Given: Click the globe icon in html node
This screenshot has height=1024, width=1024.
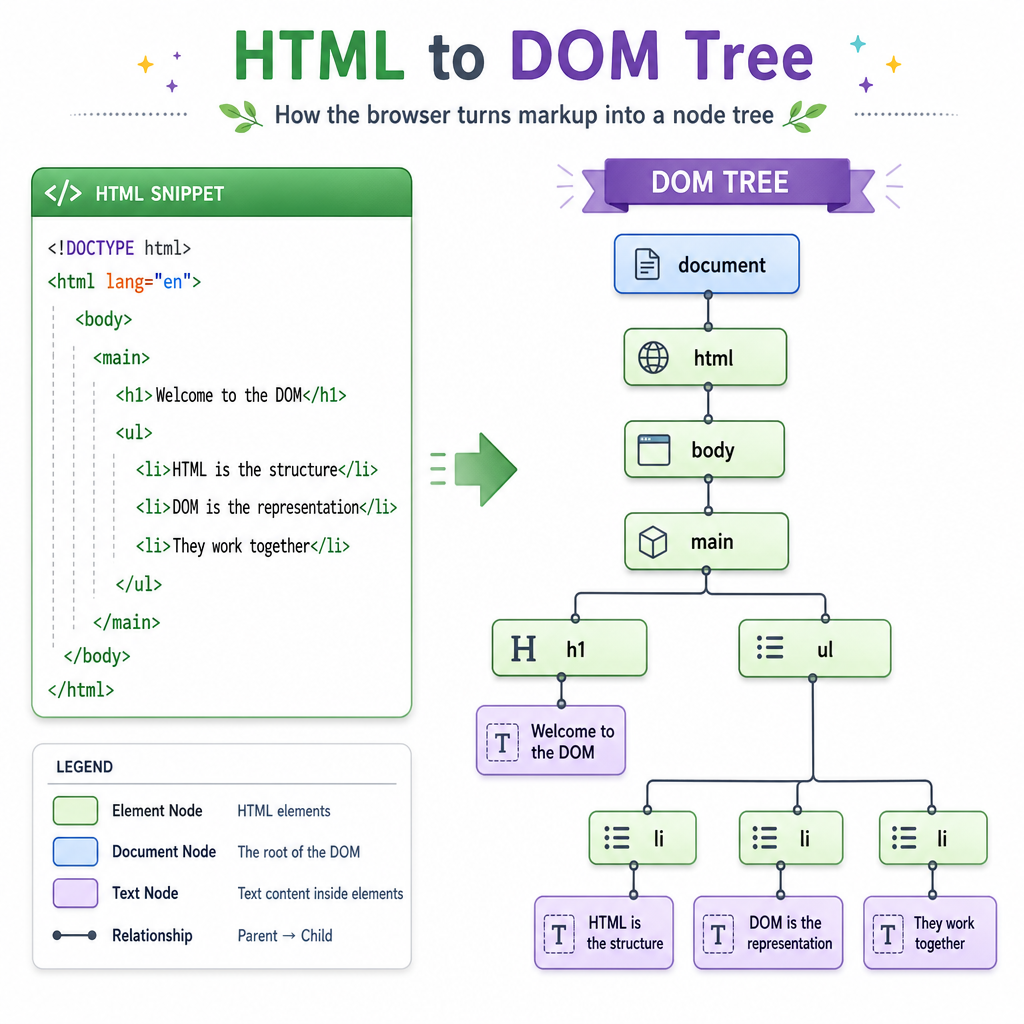Looking at the screenshot, I should [x=653, y=358].
